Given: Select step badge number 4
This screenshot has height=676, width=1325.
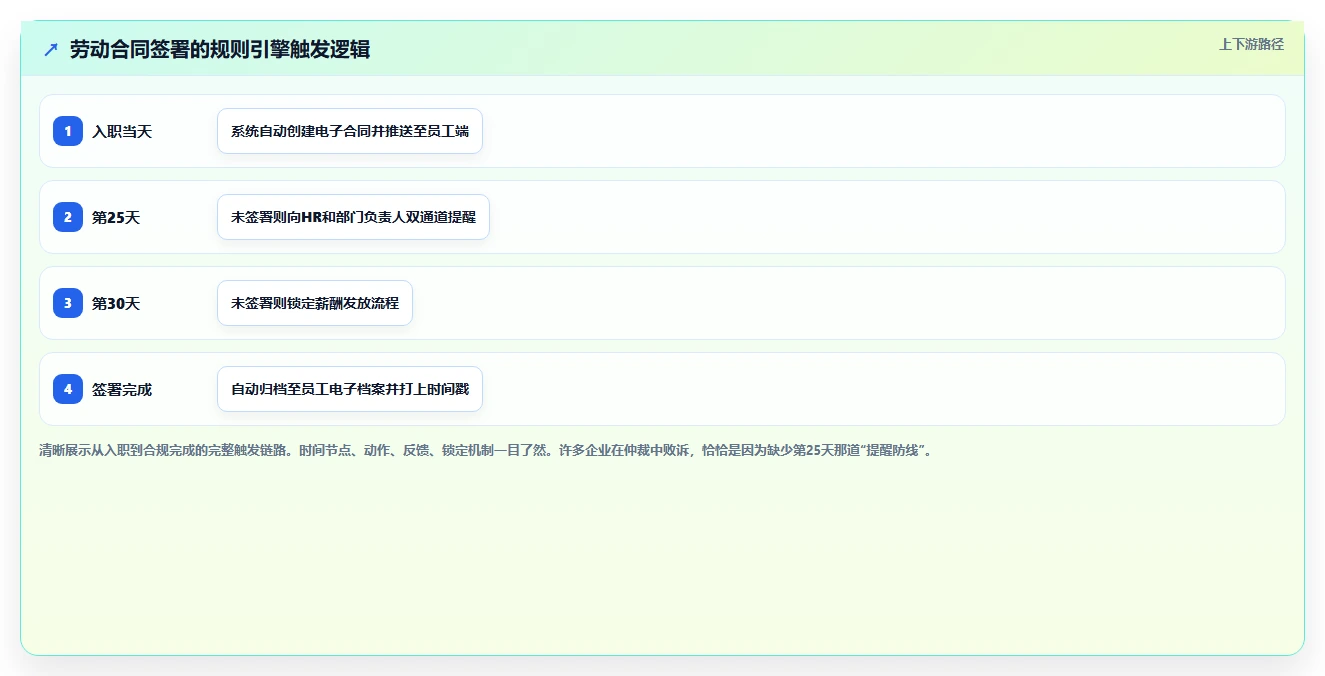Looking at the screenshot, I should [x=68, y=389].
